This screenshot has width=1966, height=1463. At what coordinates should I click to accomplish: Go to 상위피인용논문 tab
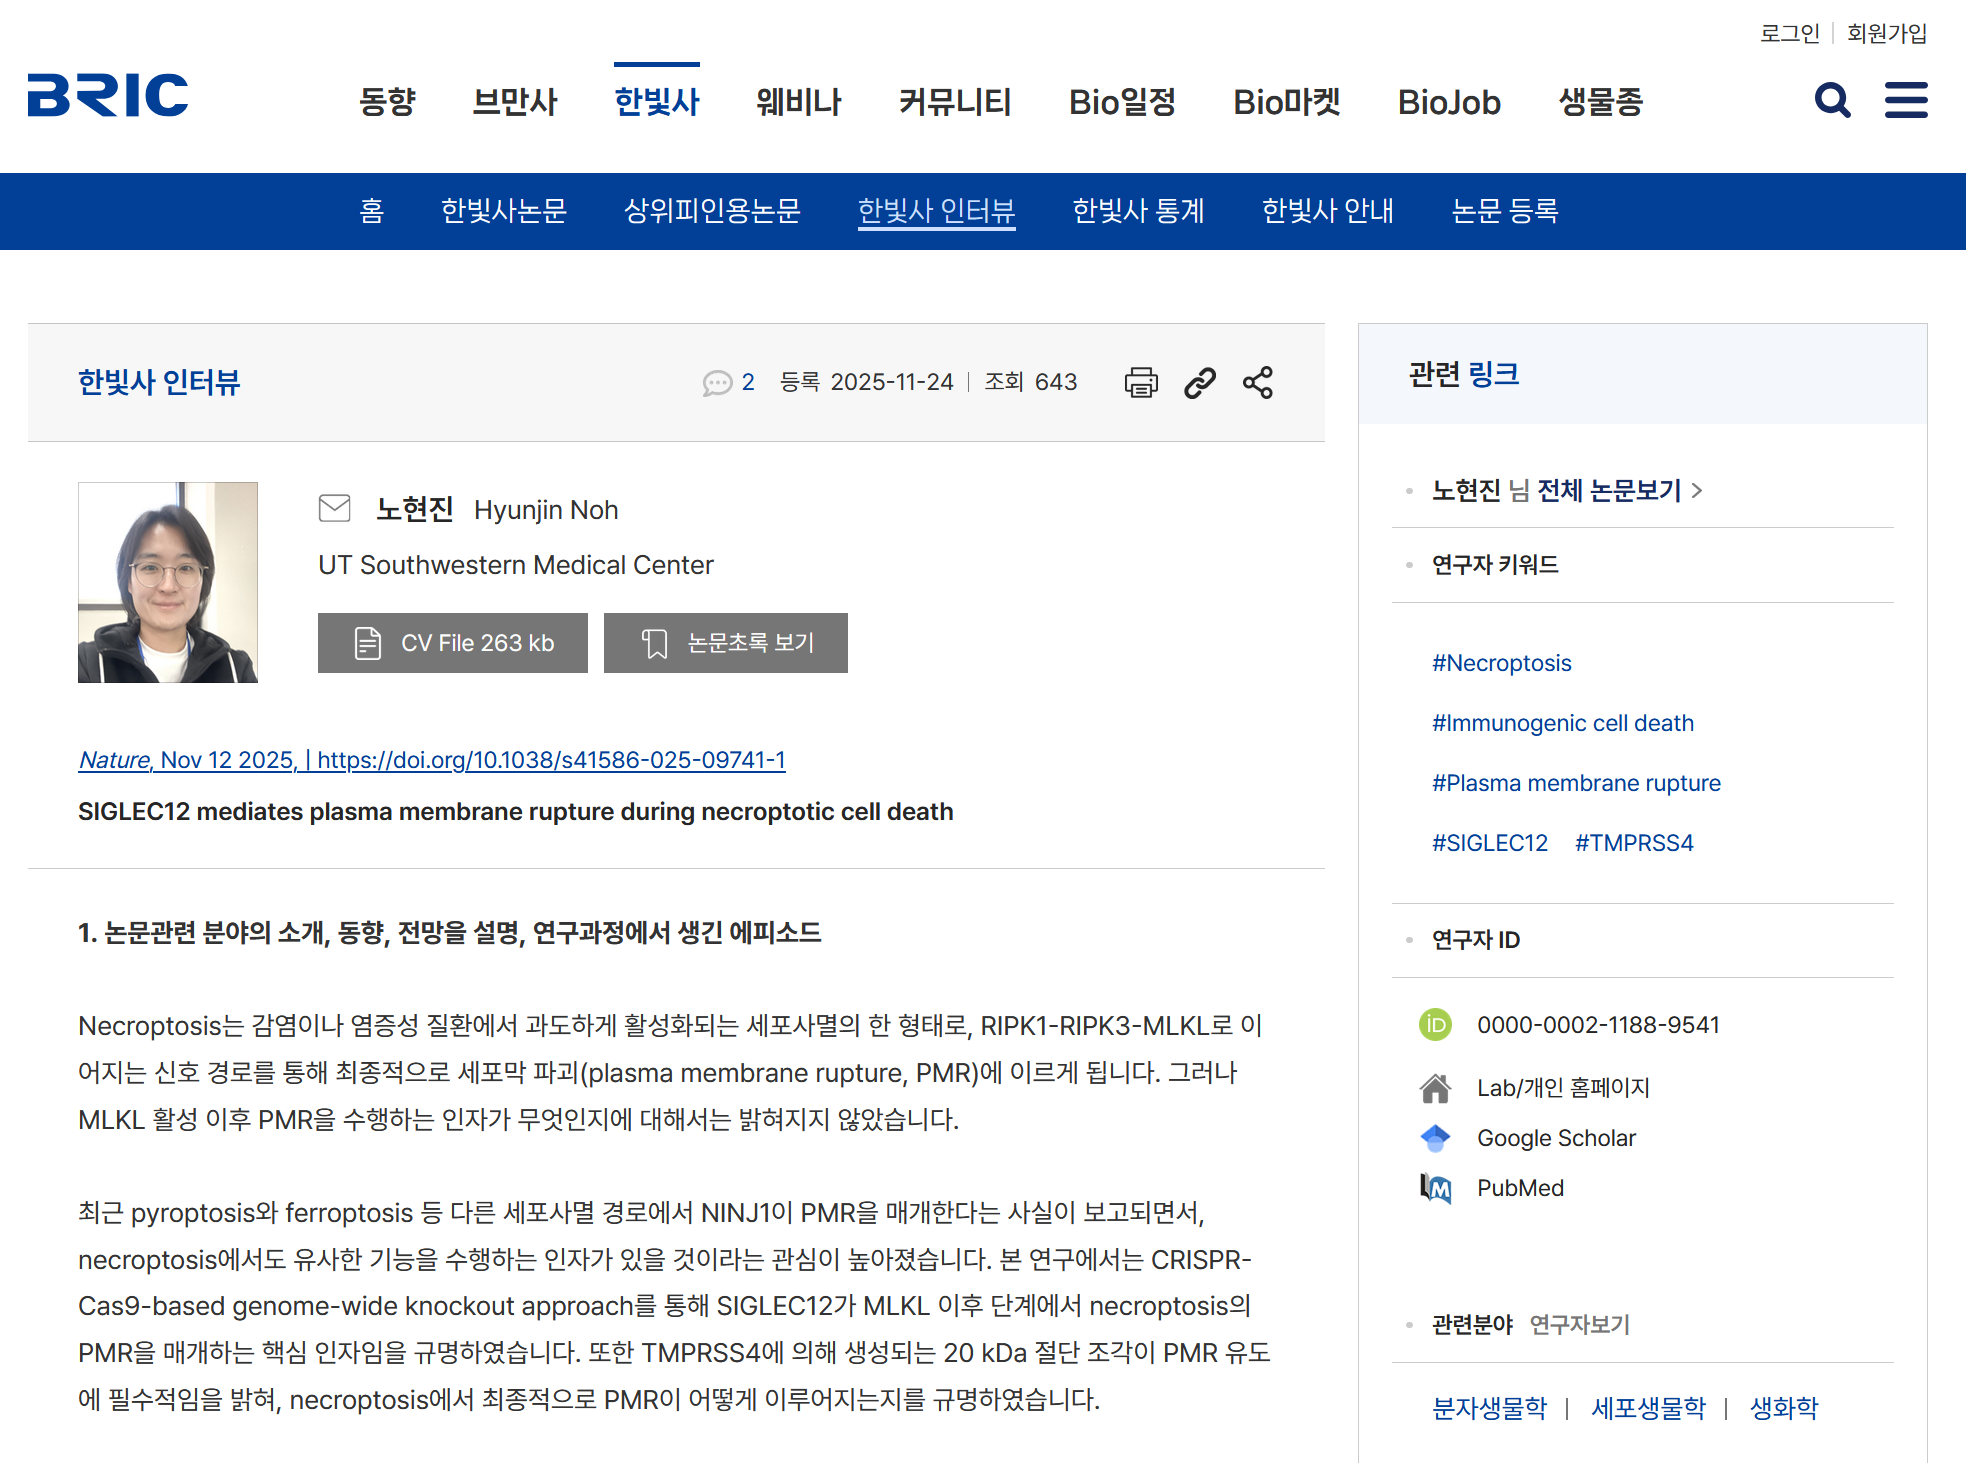coord(712,211)
